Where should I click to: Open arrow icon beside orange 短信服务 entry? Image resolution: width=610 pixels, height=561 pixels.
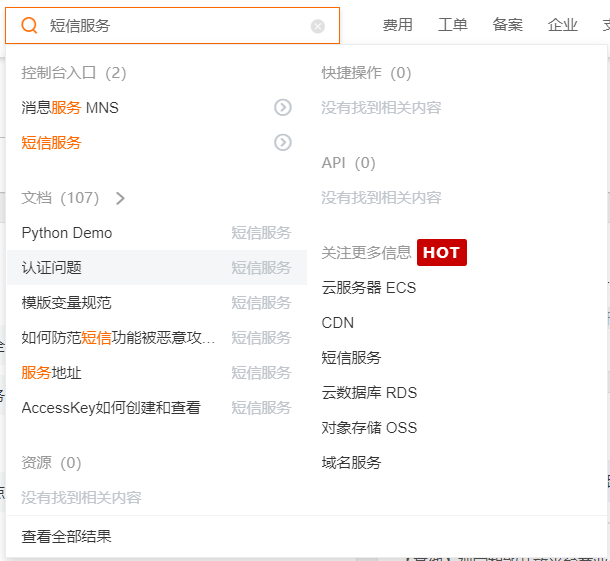point(283,143)
